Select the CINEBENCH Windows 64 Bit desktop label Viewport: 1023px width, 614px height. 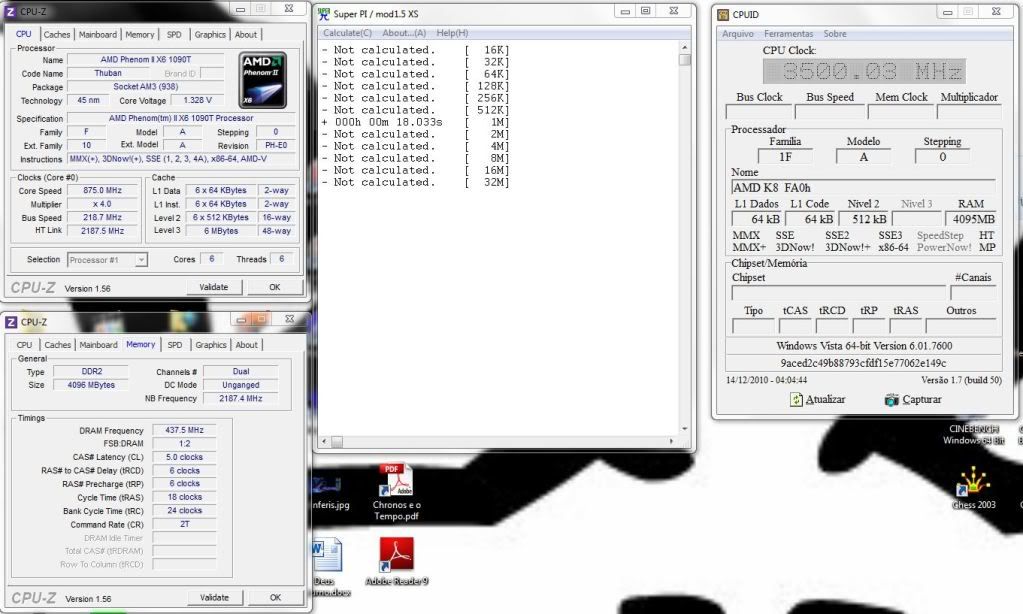coord(974,435)
